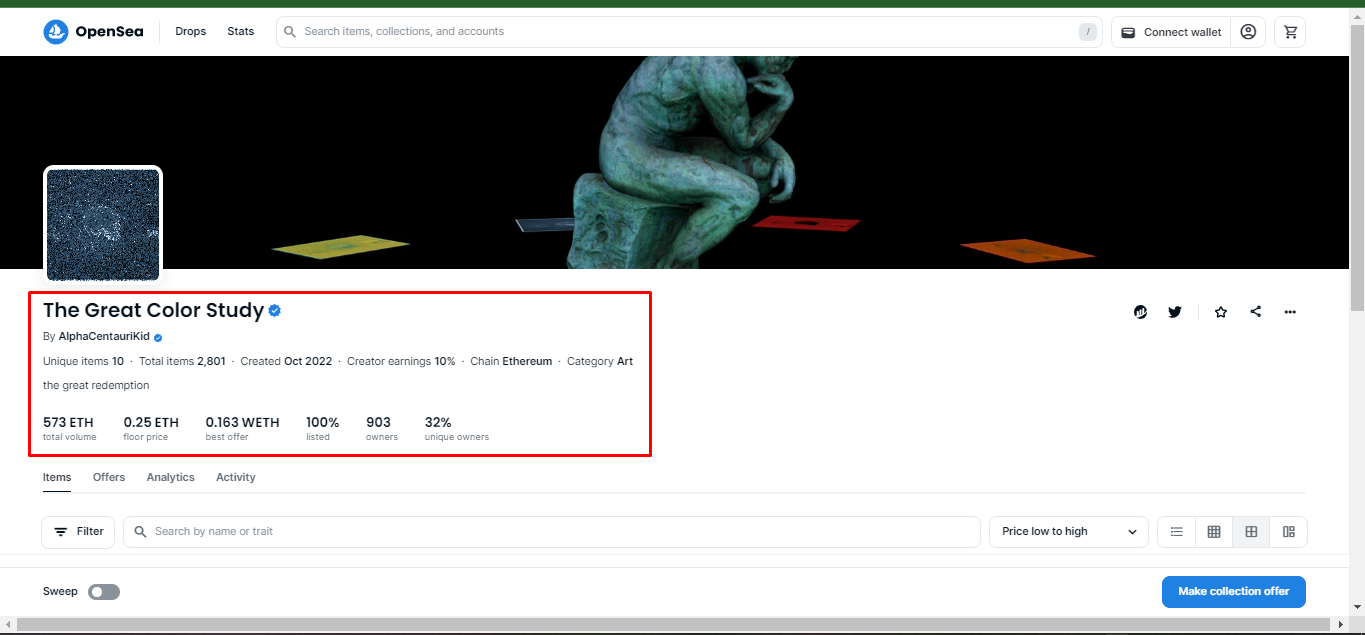Screen dimensions: 1365x635
Task: Click the 100% listed stat
Action: 323,429
